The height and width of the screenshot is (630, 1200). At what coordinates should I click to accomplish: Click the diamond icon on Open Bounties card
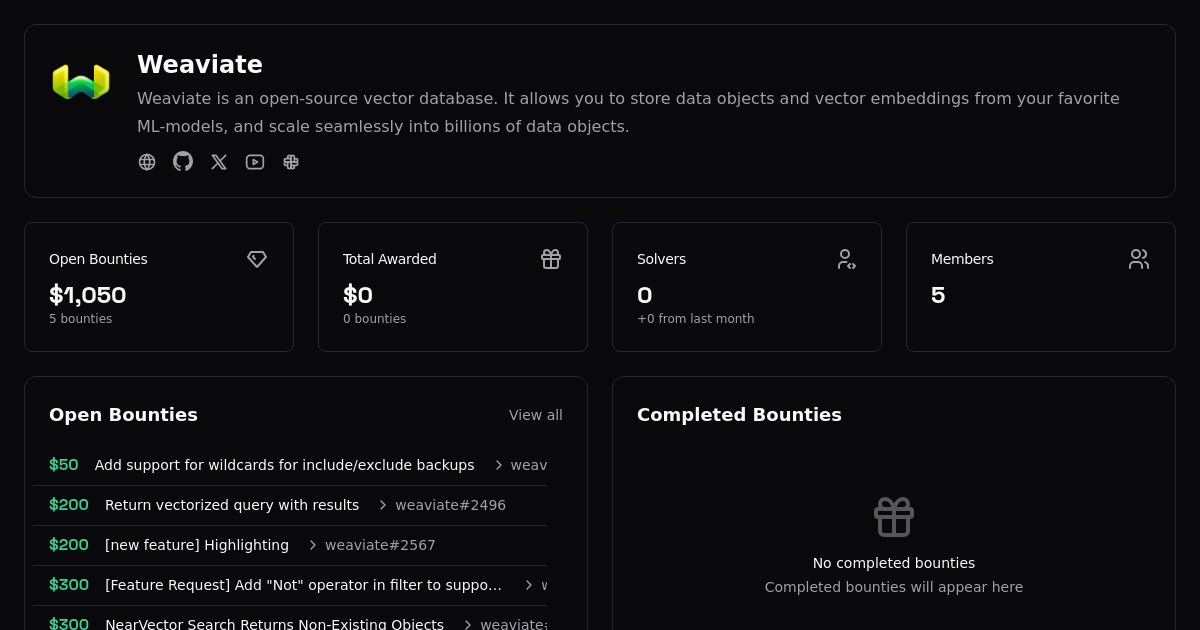coord(257,259)
